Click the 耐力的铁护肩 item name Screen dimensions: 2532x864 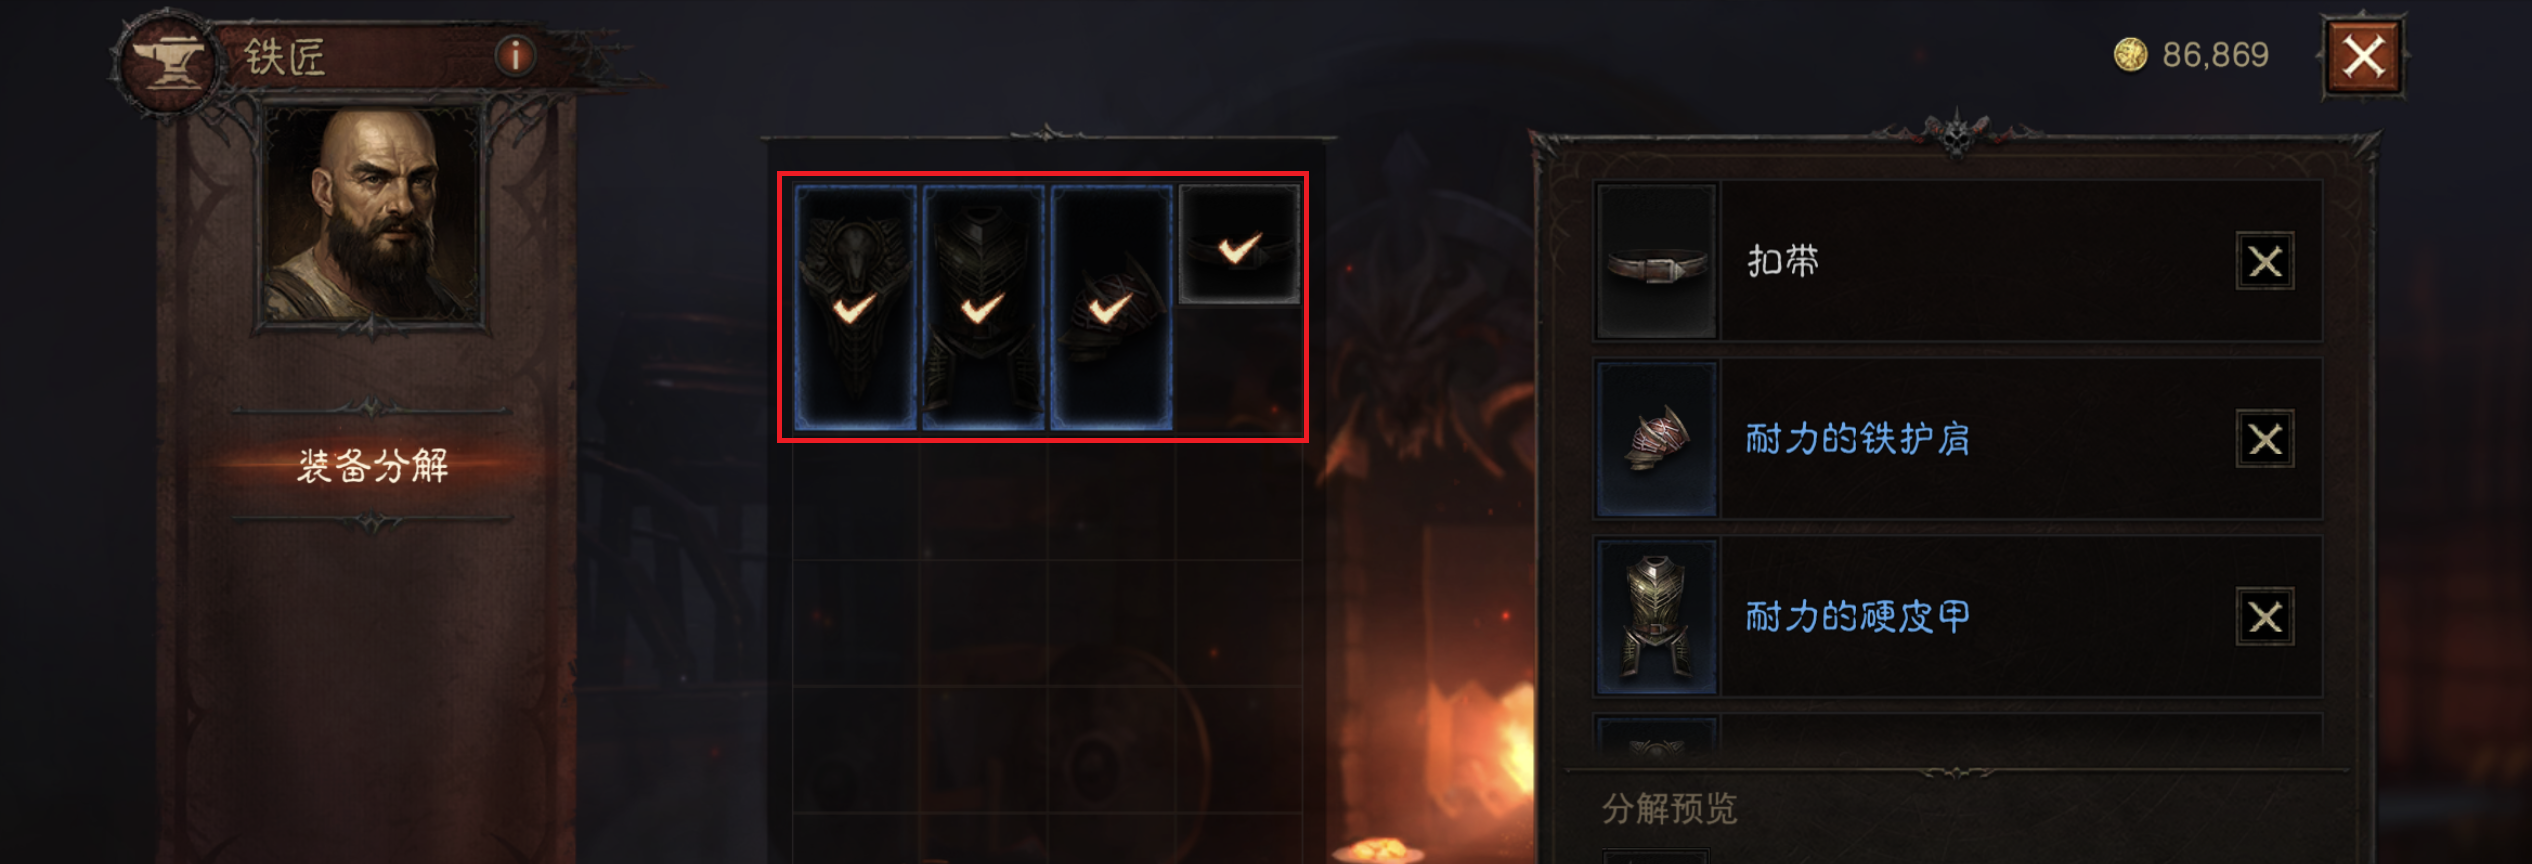point(1858,439)
